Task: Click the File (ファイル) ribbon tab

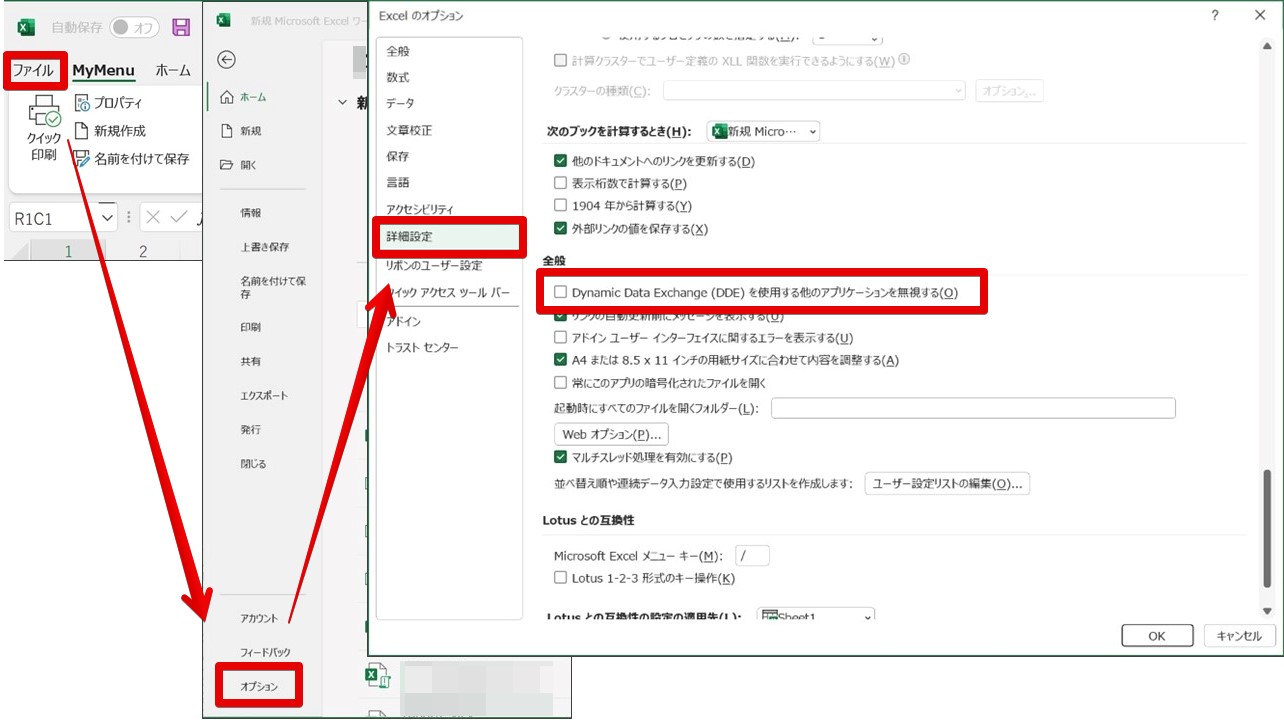Action: (34, 70)
